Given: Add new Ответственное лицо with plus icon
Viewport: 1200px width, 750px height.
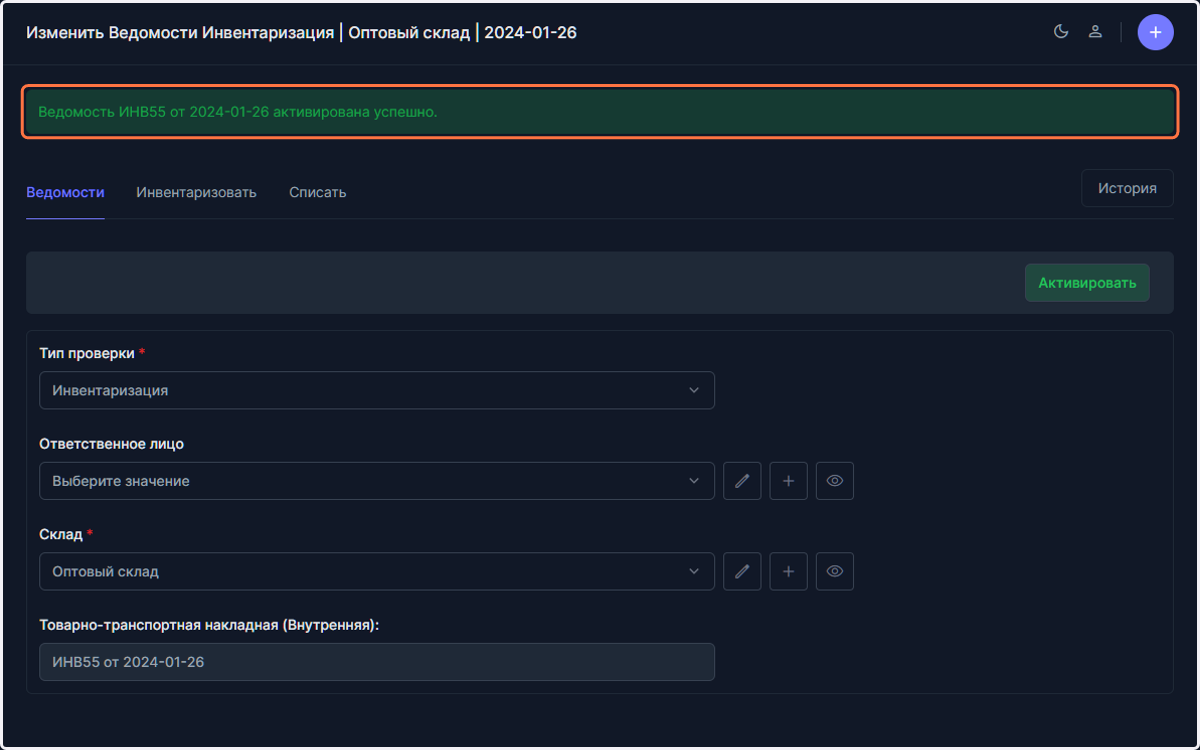Looking at the screenshot, I should pyautogui.click(x=788, y=481).
